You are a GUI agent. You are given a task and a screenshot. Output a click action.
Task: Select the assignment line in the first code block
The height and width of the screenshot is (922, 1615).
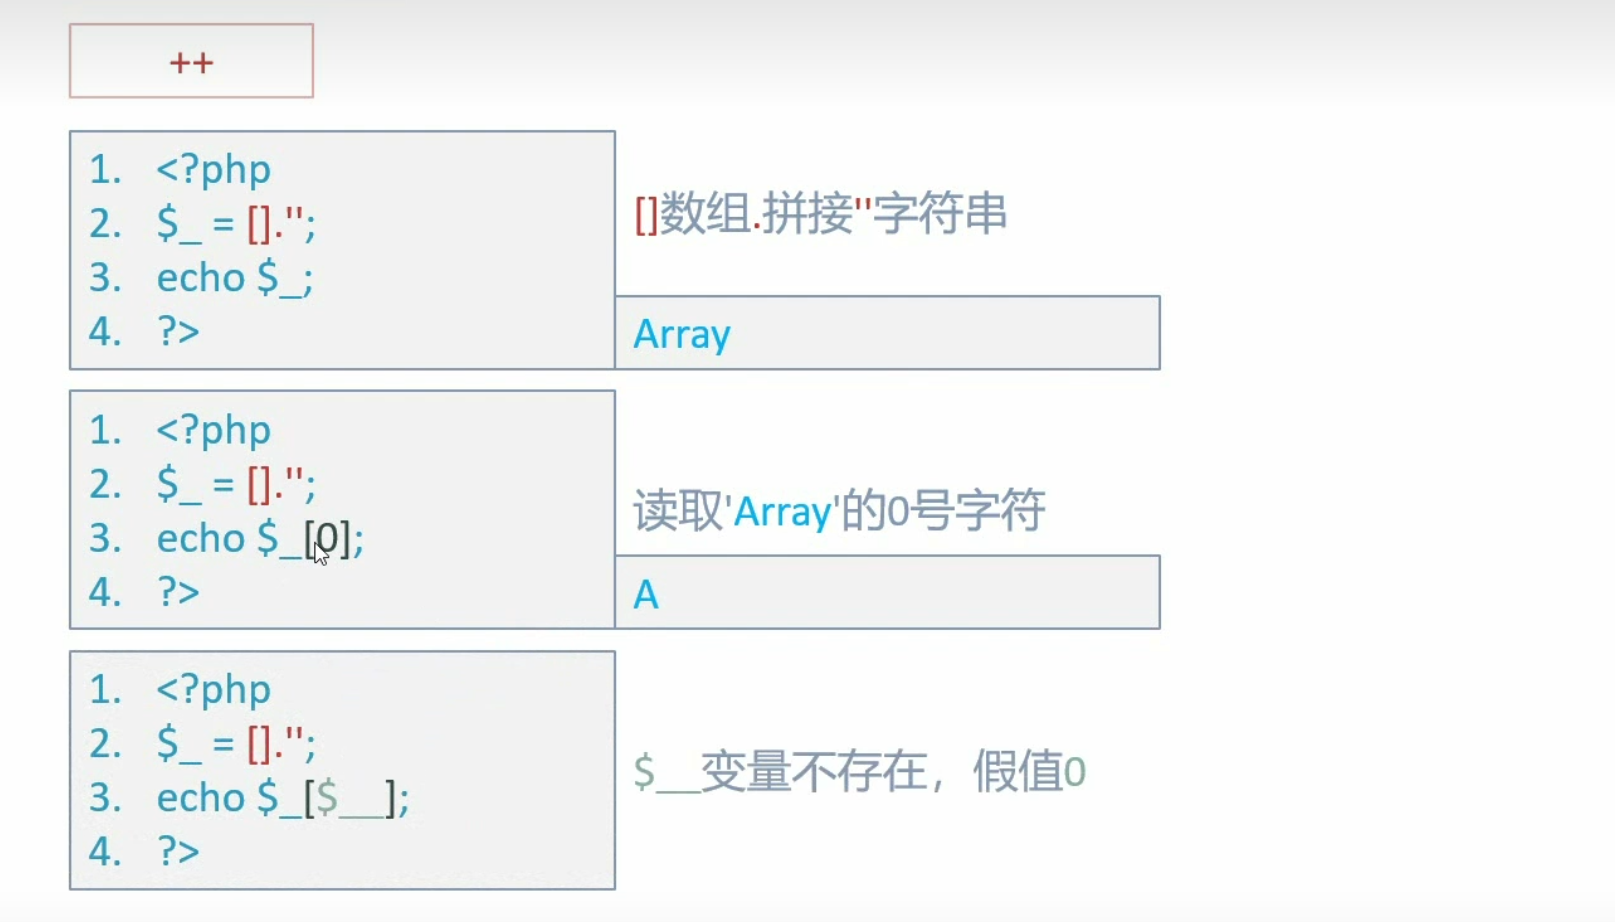point(236,224)
